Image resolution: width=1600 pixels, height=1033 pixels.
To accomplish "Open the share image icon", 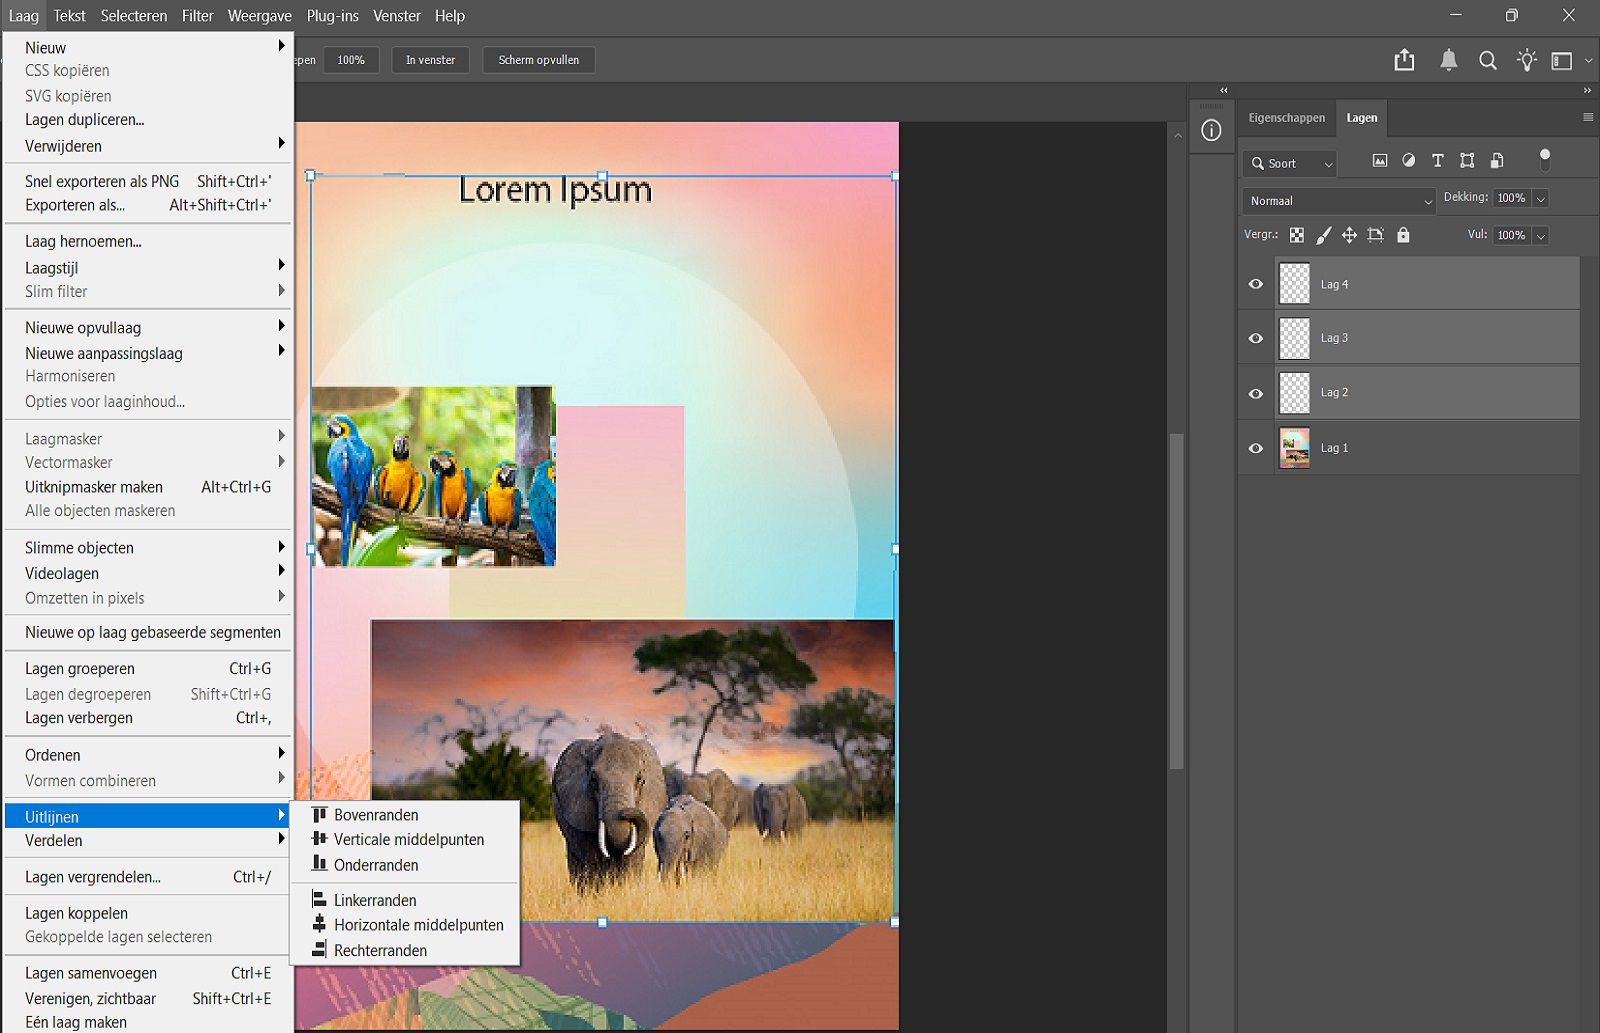I will [x=1404, y=60].
